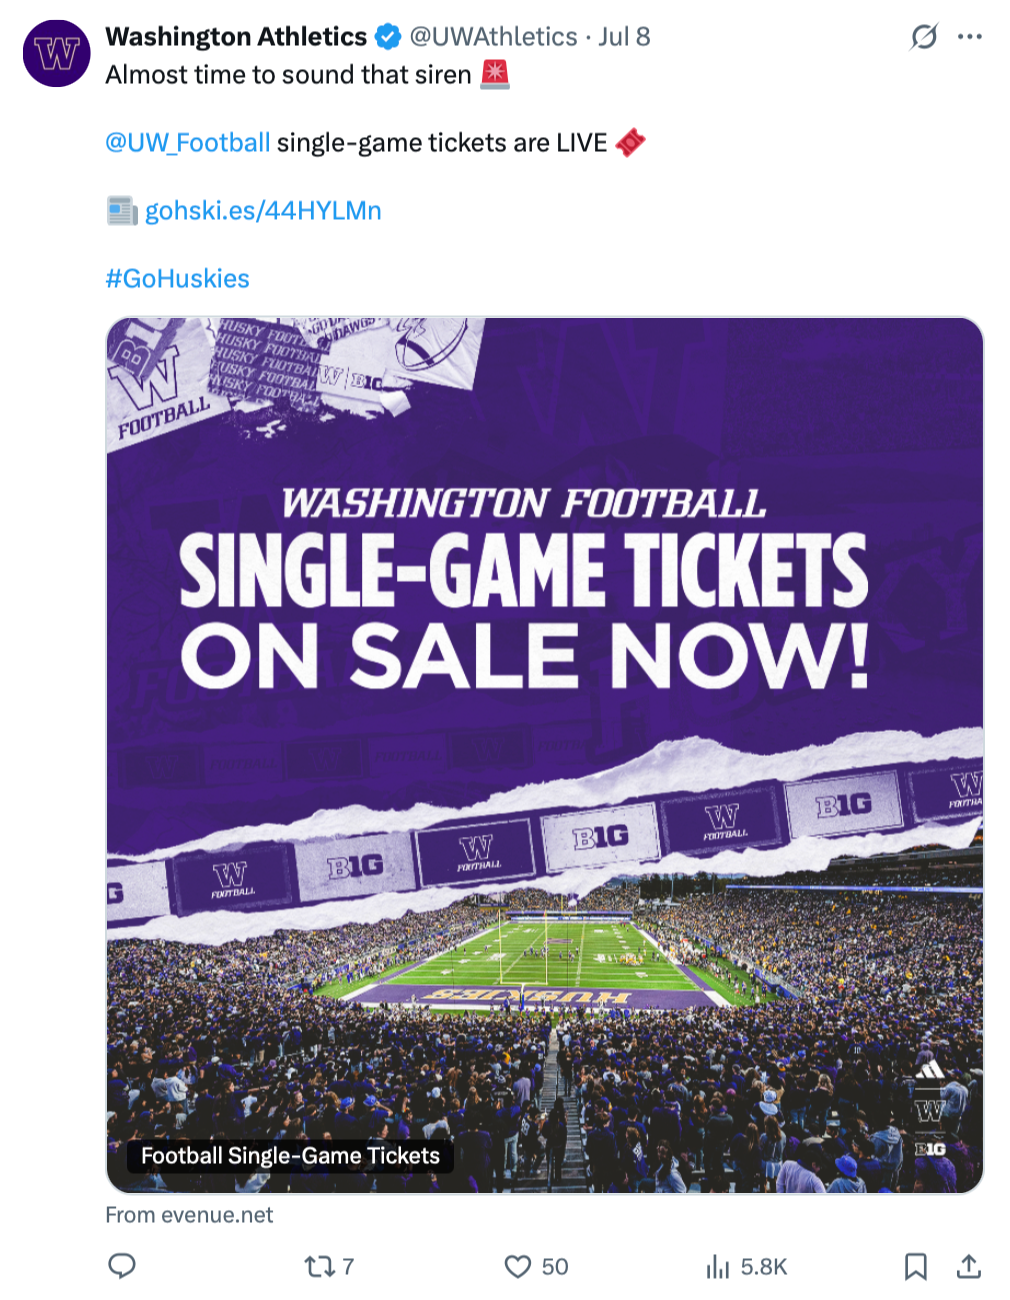
Task: Repost the tweet with retweet icon
Action: [x=319, y=1267]
